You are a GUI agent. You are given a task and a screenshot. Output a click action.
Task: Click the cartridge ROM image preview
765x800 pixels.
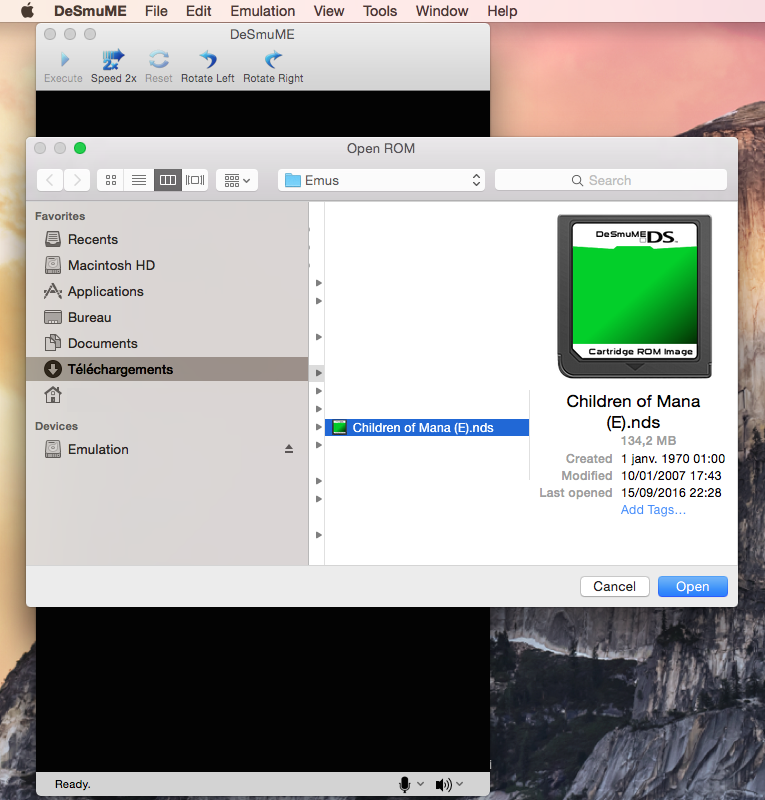634,296
